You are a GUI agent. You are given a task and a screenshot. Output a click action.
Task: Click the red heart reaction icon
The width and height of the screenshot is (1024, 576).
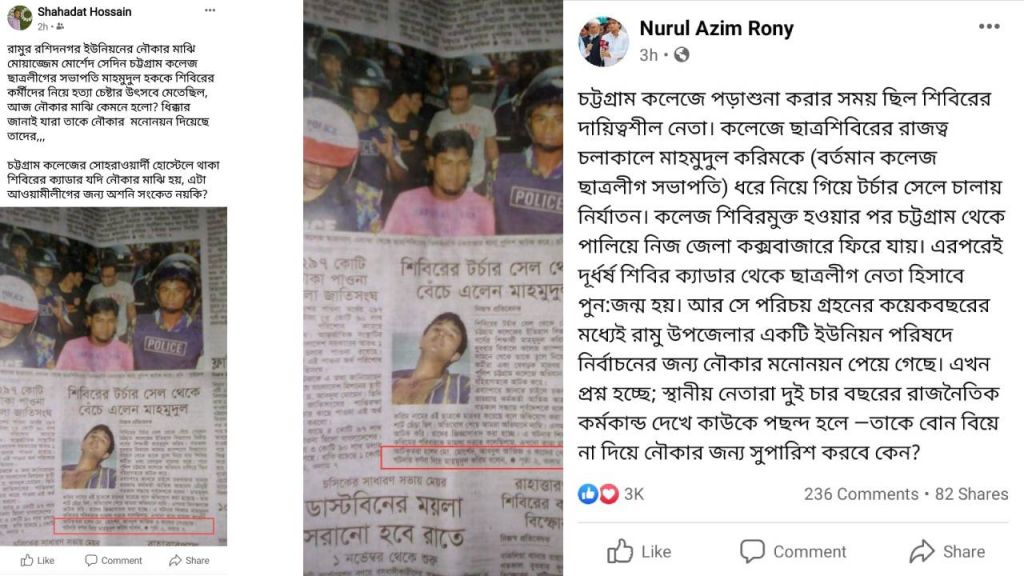[x=609, y=494]
